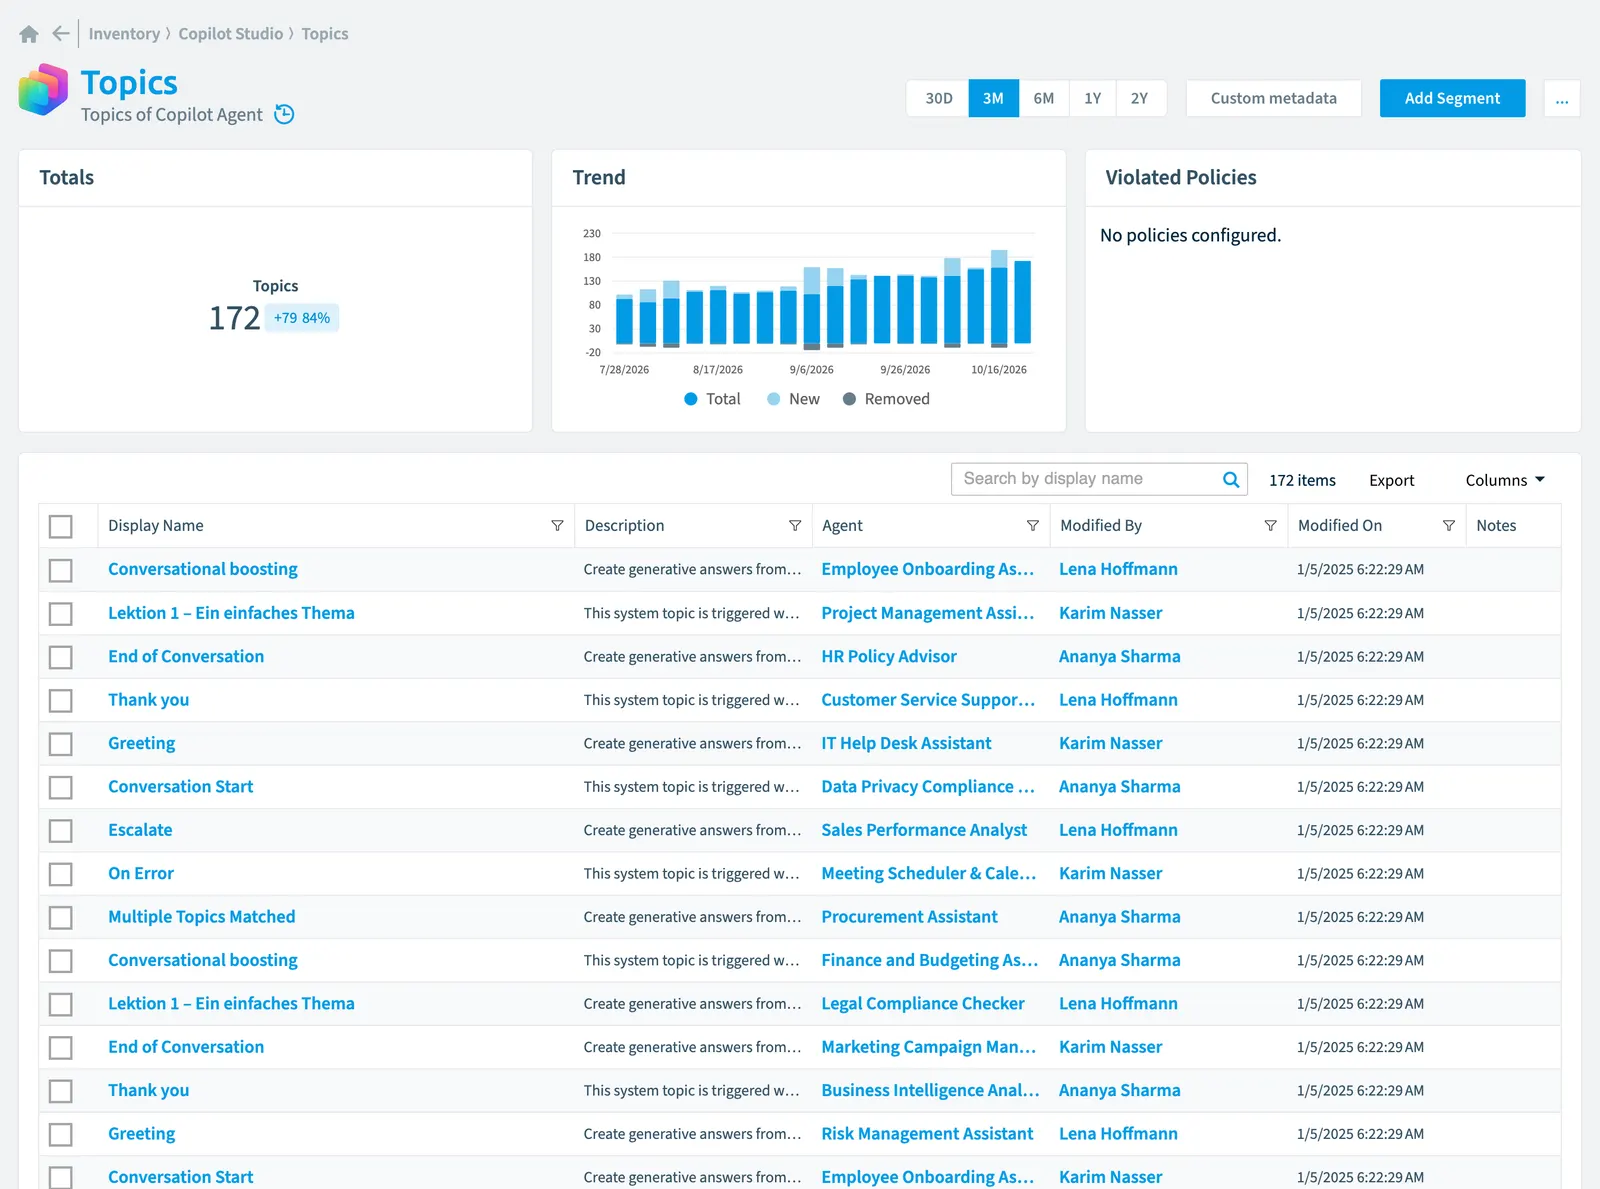Open the Inventory breadcrumb link
This screenshot has height=1189, width=1600.
[x=124, y=34]
